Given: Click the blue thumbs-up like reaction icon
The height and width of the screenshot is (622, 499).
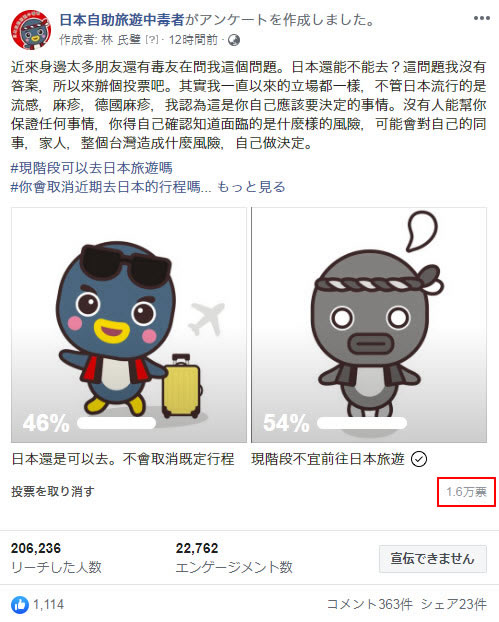Looking at the screenshot, I should point(20,605).
